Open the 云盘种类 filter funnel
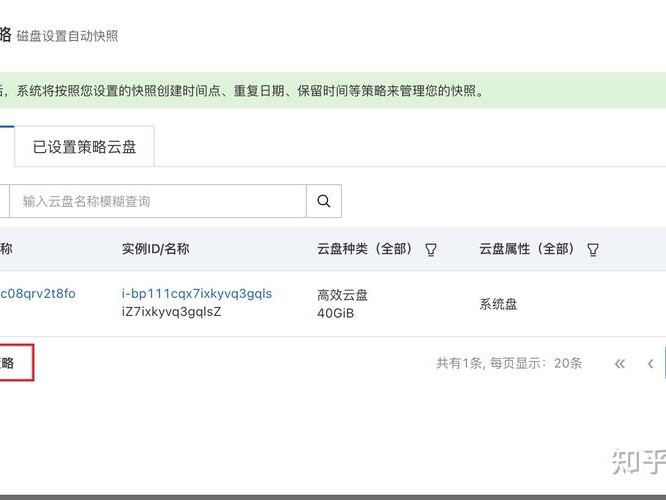The width and height of the screenshot is (666, 500). [431, 249]
